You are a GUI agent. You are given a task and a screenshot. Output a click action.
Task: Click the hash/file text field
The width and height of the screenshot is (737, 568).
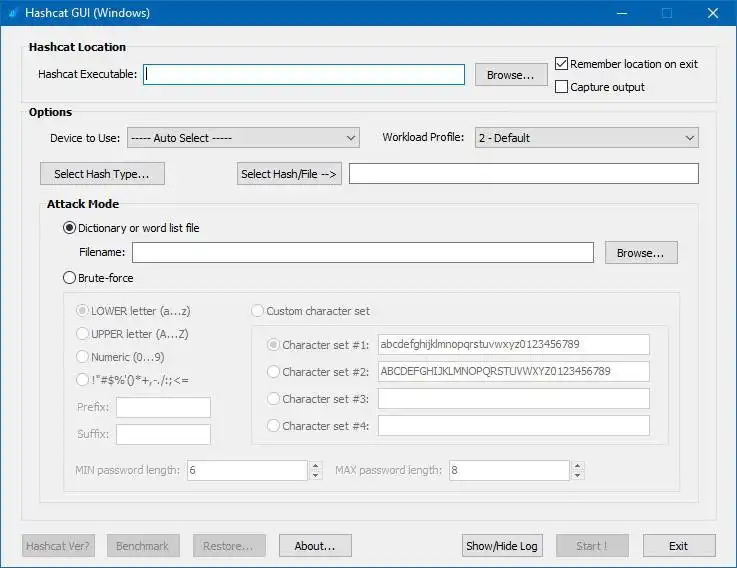[524, 174]
